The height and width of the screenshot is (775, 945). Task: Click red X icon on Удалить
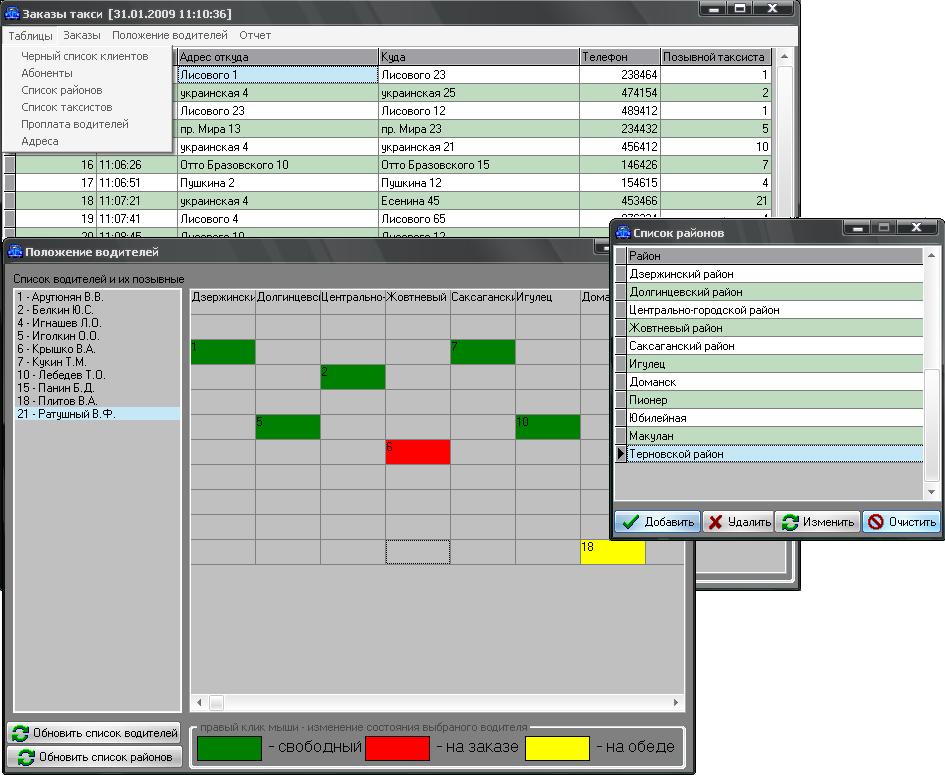click(715, 522)
